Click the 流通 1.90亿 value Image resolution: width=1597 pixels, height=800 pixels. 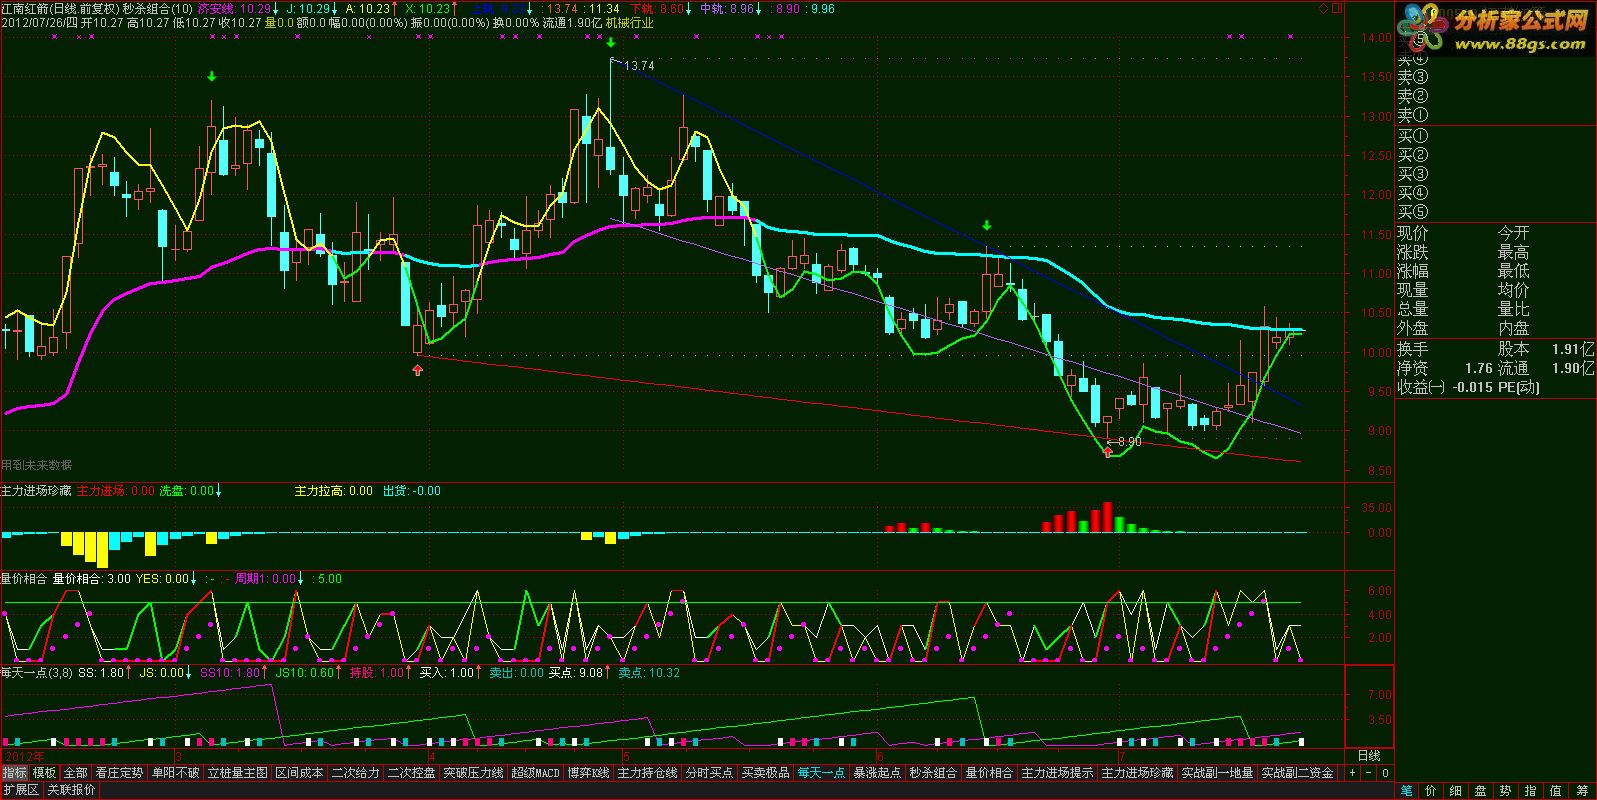click(1575, 368)
